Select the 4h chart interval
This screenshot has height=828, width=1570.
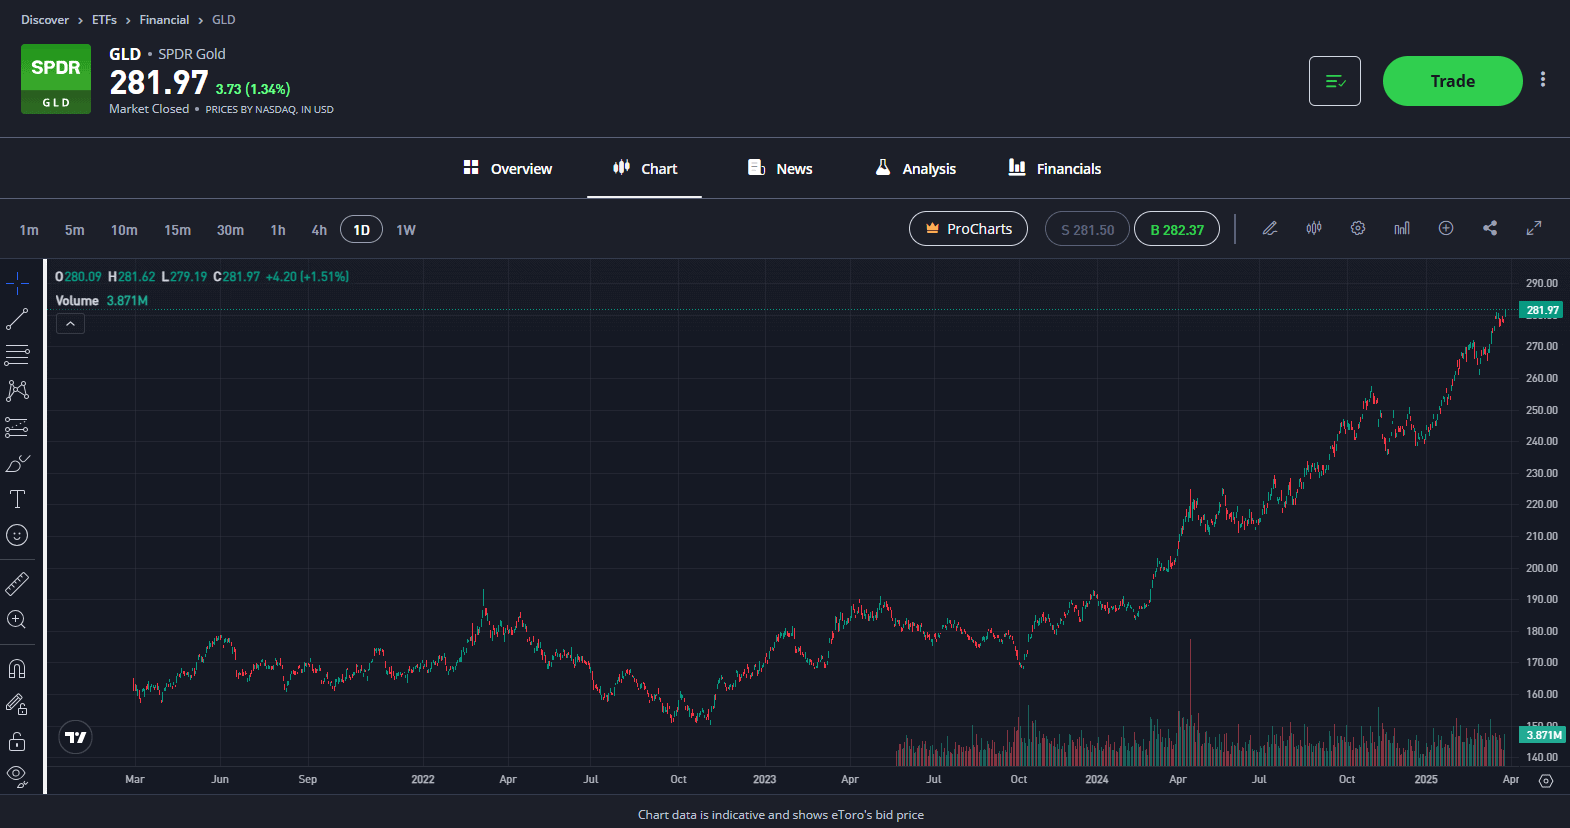tap(319, 230)
